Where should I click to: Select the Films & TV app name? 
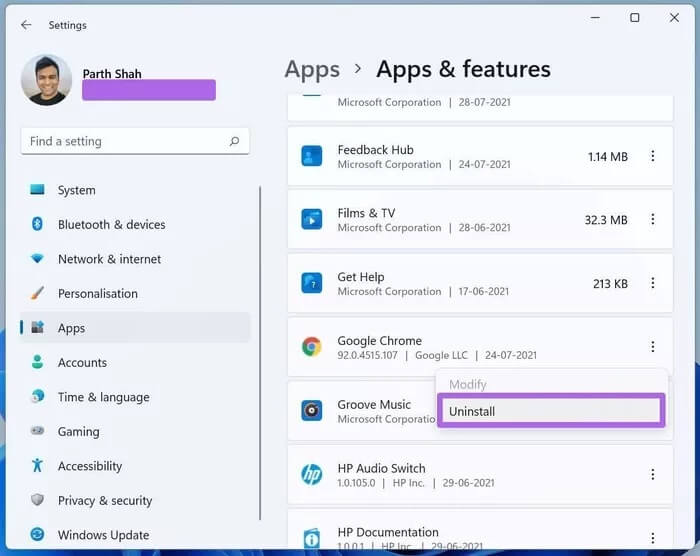coord(366,213)
